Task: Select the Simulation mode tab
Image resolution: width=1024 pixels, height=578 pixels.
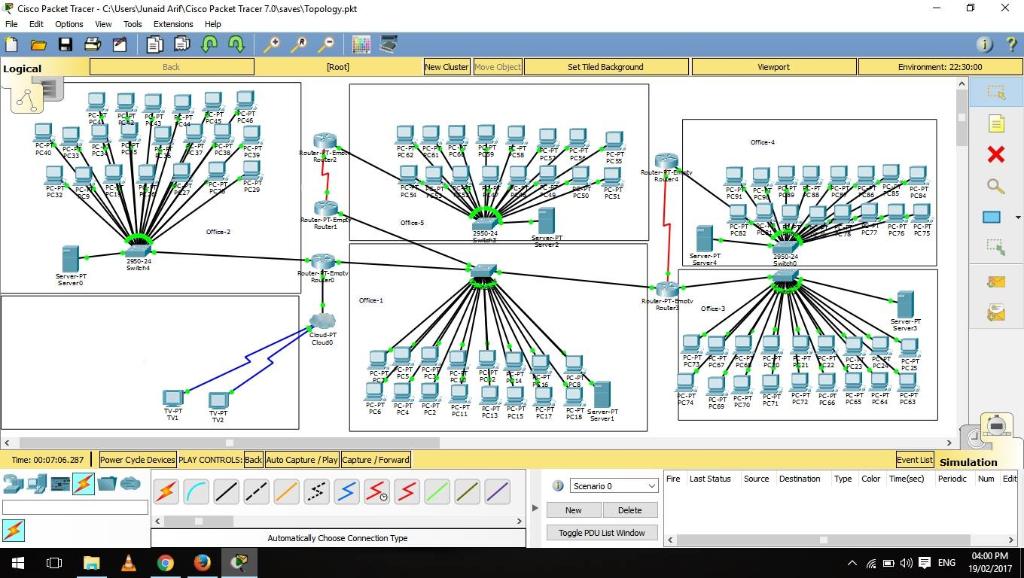Action: (968, 462)
